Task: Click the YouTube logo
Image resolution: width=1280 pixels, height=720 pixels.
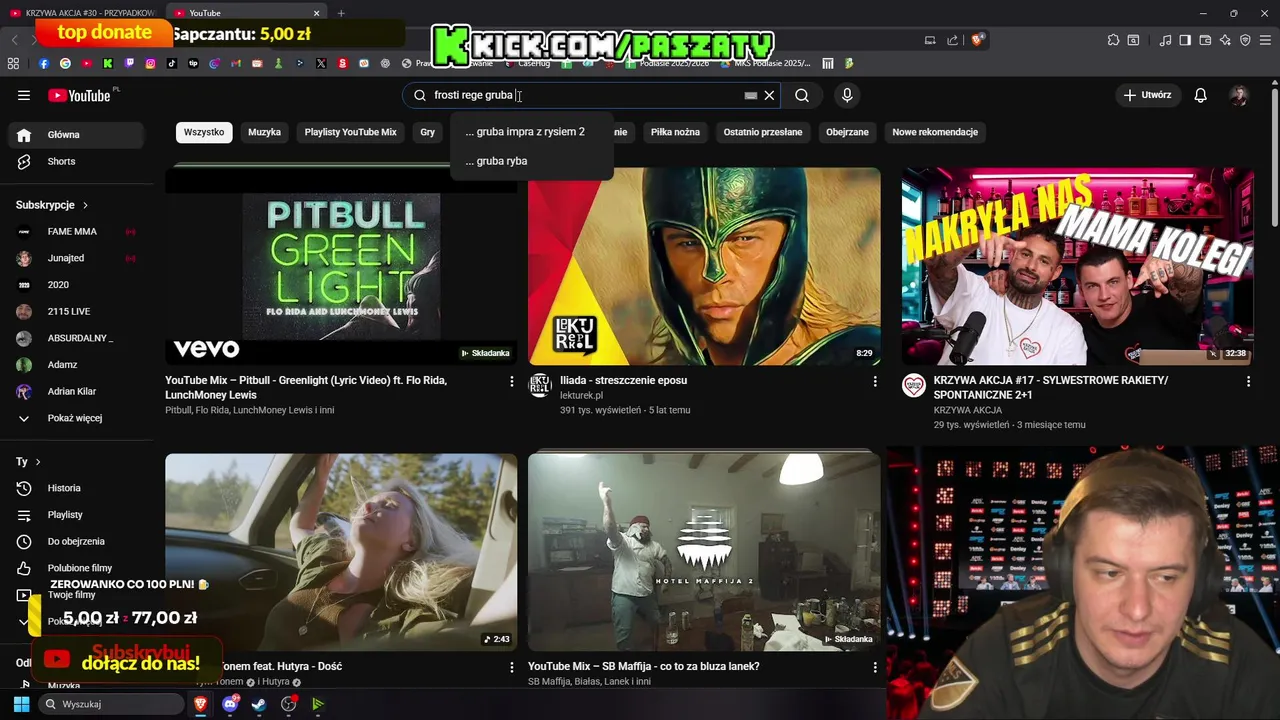Action: [79, 95]
